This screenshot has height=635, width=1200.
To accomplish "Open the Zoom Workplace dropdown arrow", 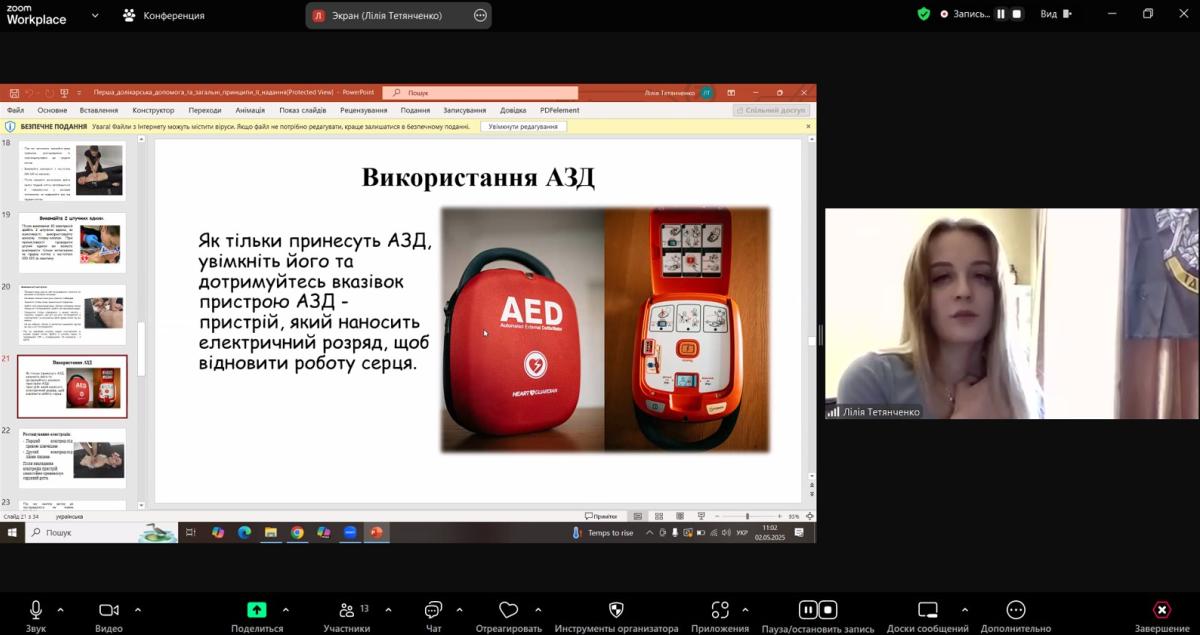I will [x=95, y=15].
